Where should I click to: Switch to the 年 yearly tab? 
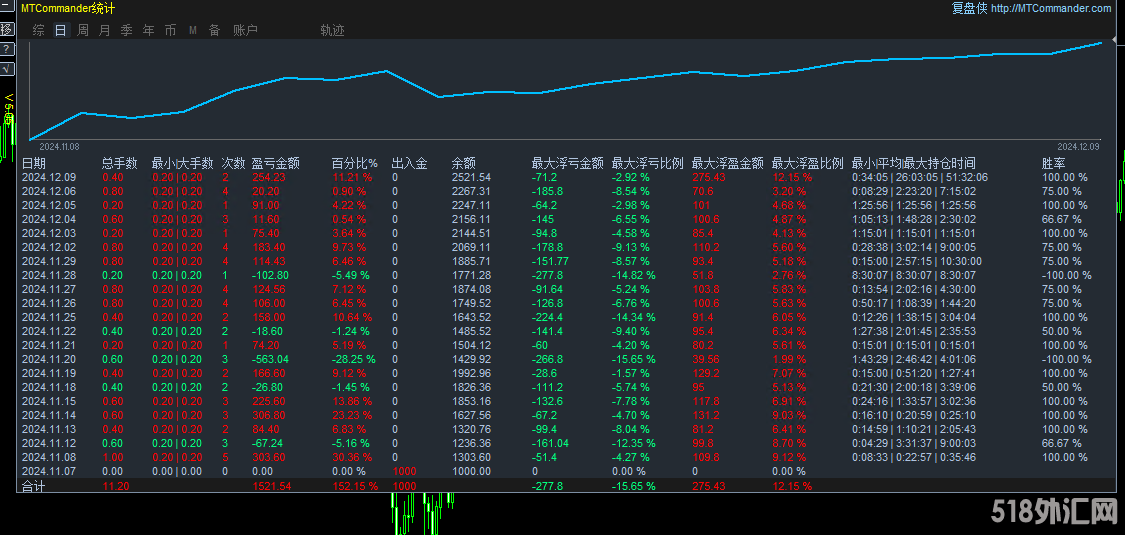[149, 31]
